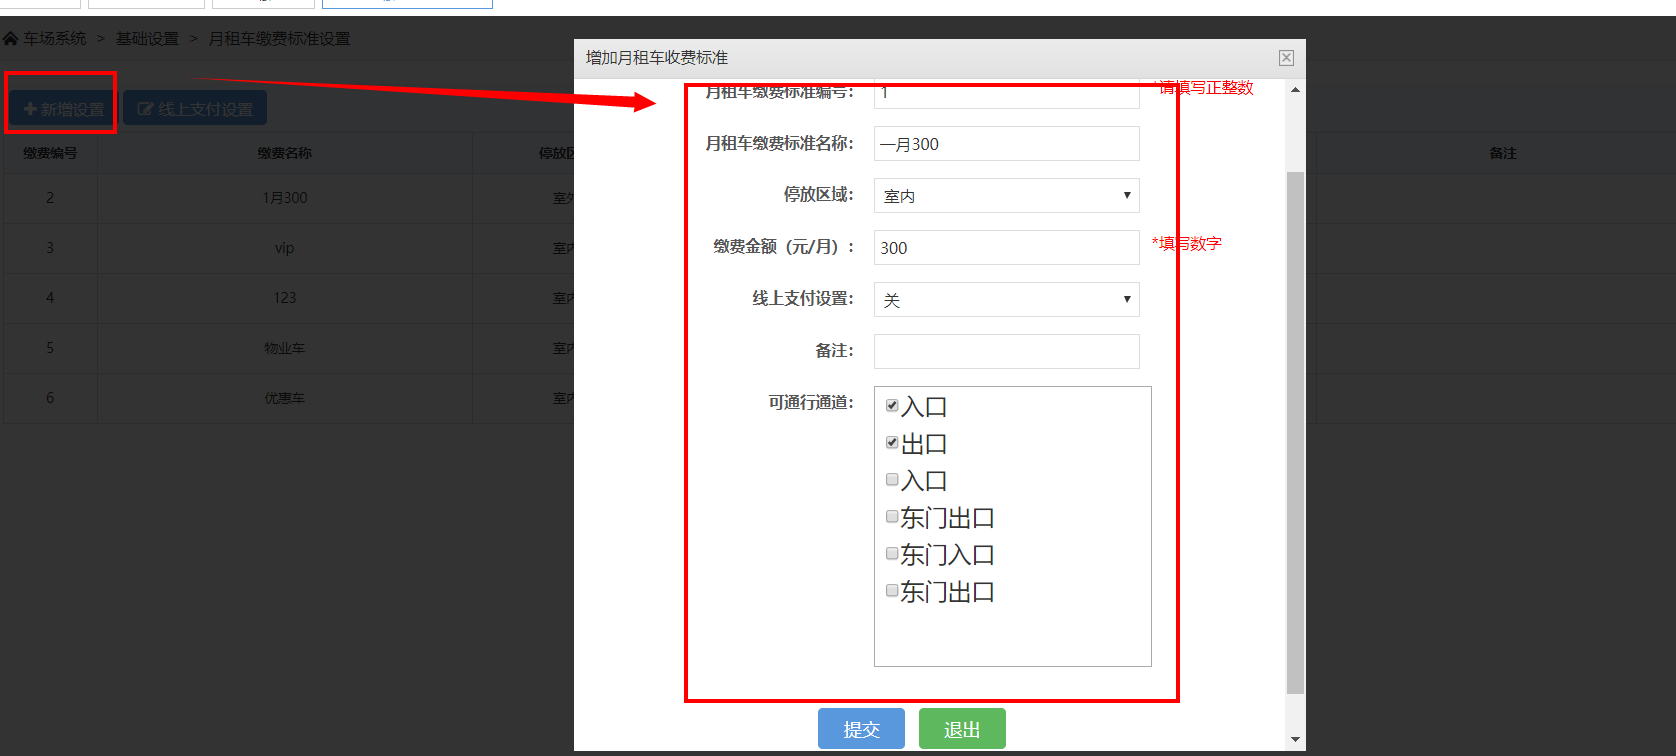Click the *填写数字 hint text

point(1187,243)
